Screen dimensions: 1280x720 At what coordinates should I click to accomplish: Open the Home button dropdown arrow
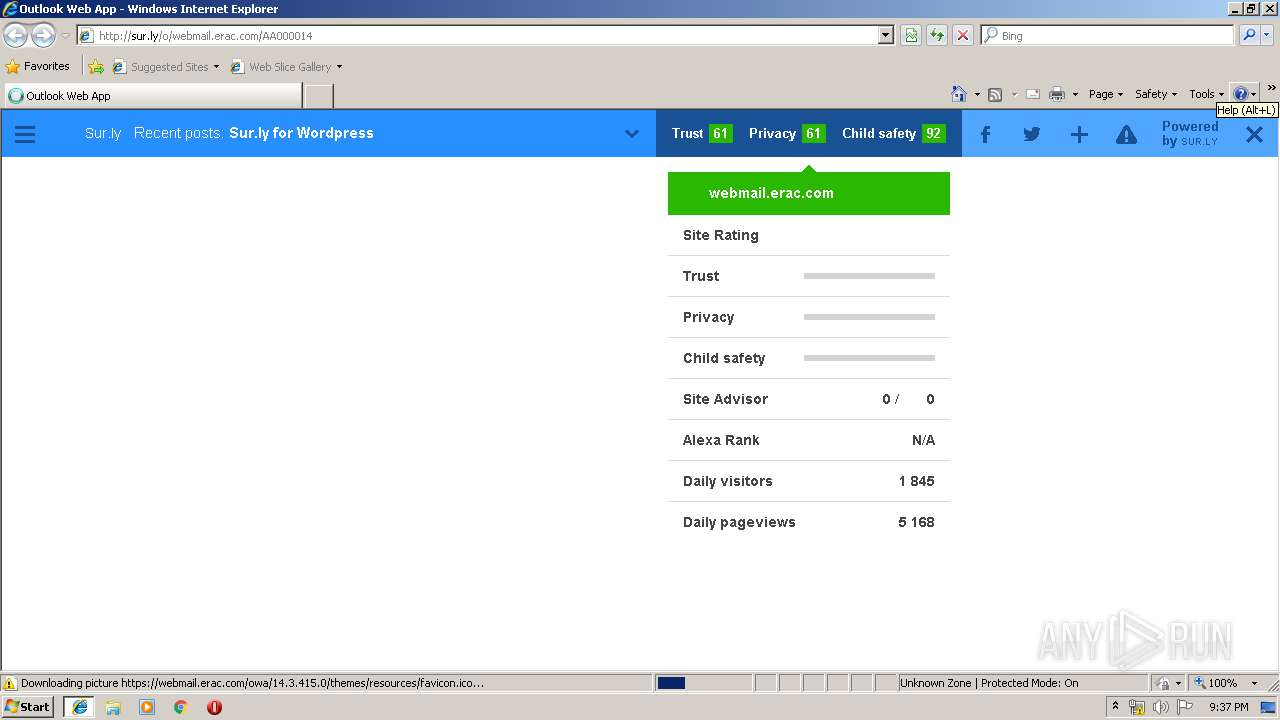pyautogui.click(x=977, y=94)
